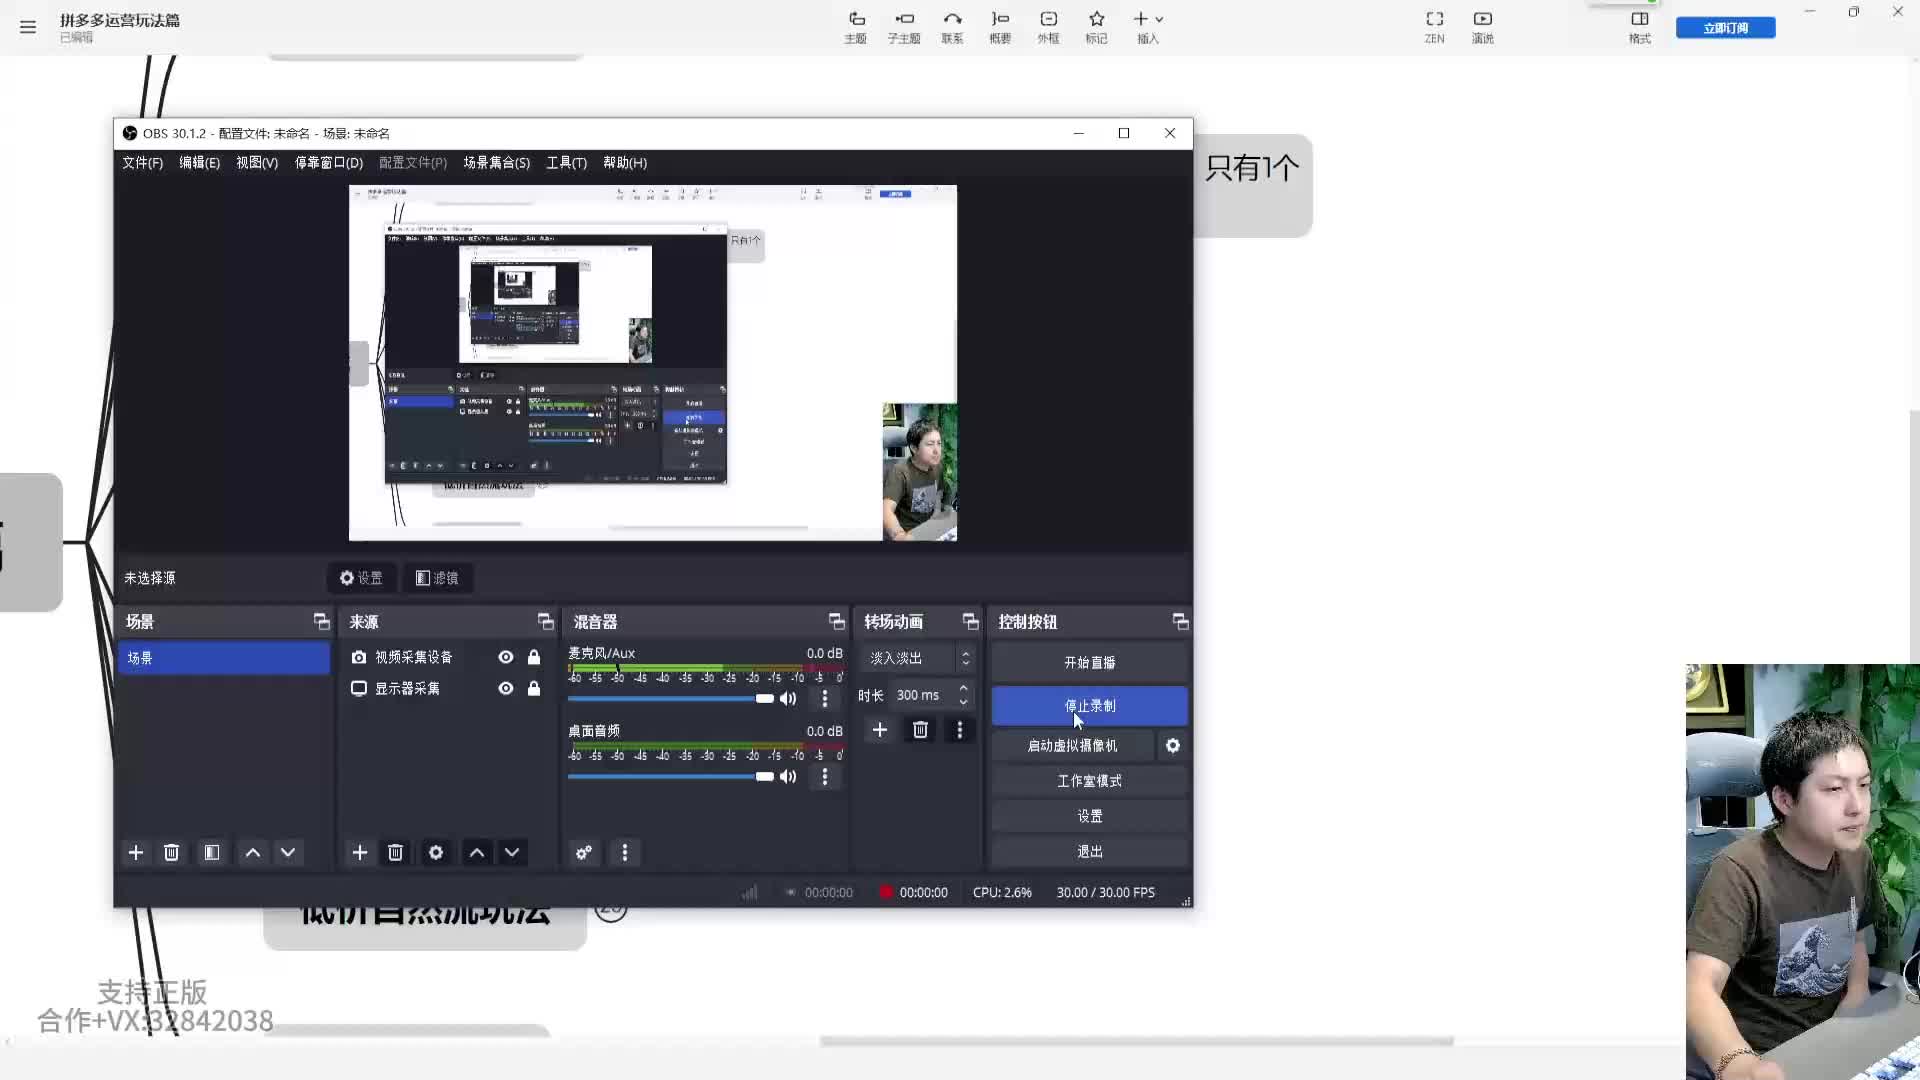Viewport: 1920px width, 1080px height.
Task: Open XMind hamburger menu
Action: pyautogui.click(x=28, y=27)
